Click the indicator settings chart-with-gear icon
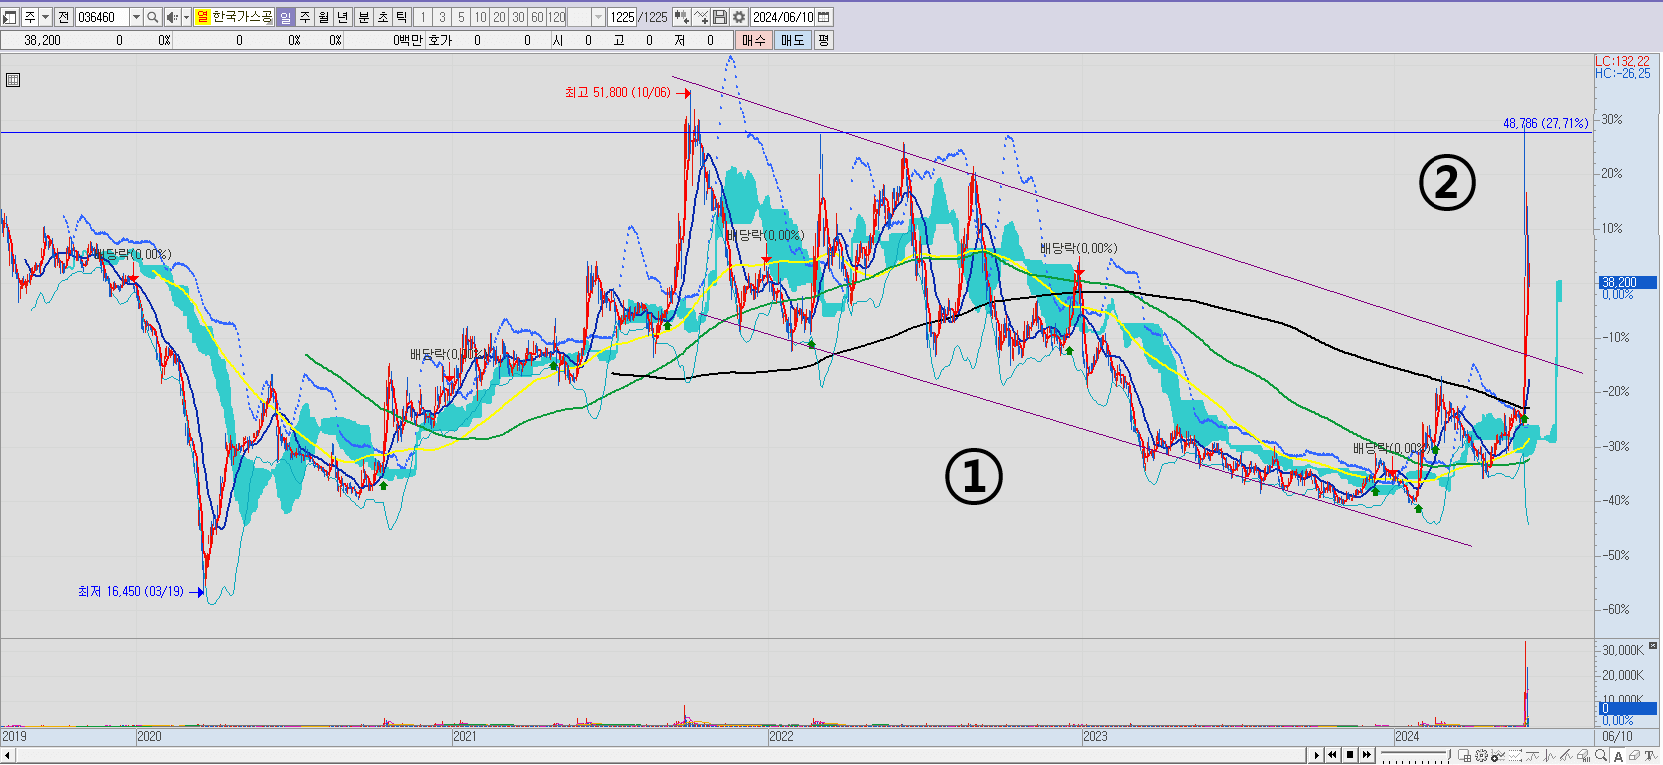This screenshot has height=765, width=1663. click(x=1498, y=756)
